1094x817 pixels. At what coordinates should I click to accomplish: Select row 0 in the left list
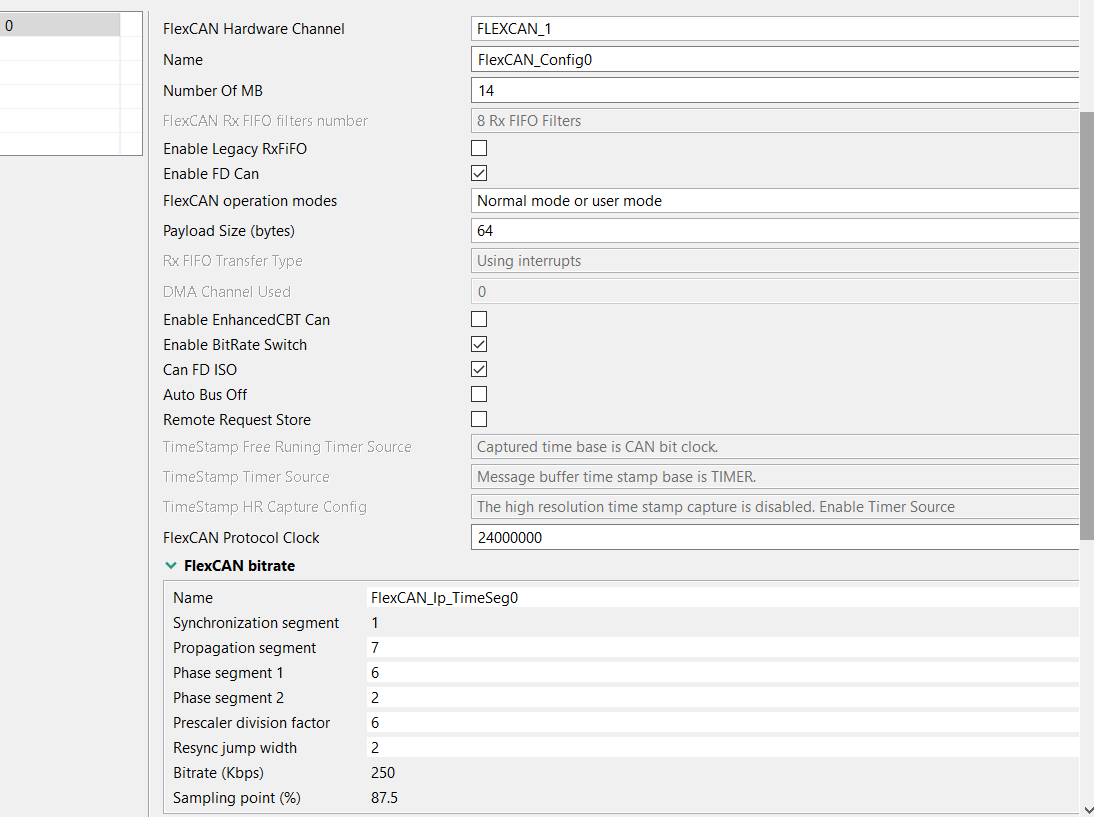pos(60,26)
